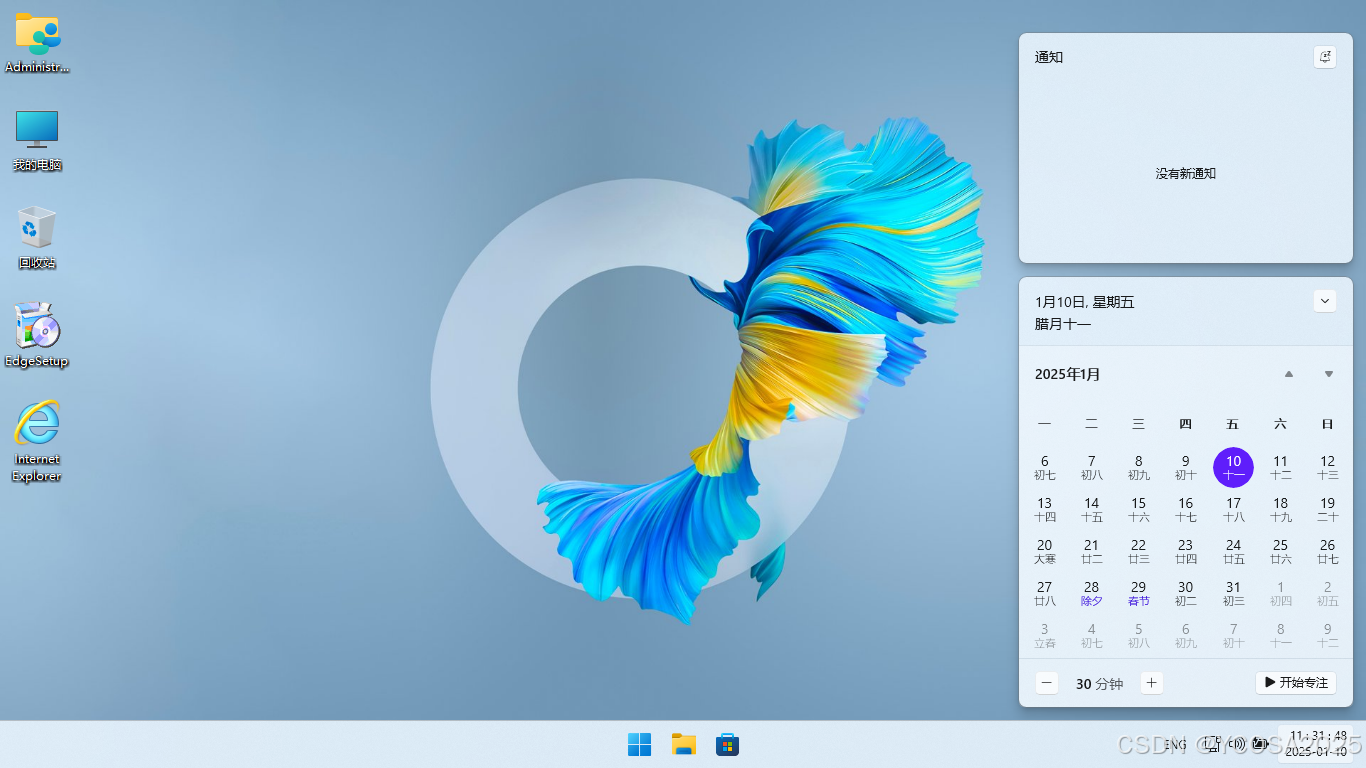Viewport: 1366px width, 768px height.
Task: Open notification settings icon beside 通知
Action: click(x=1325, y=57)
